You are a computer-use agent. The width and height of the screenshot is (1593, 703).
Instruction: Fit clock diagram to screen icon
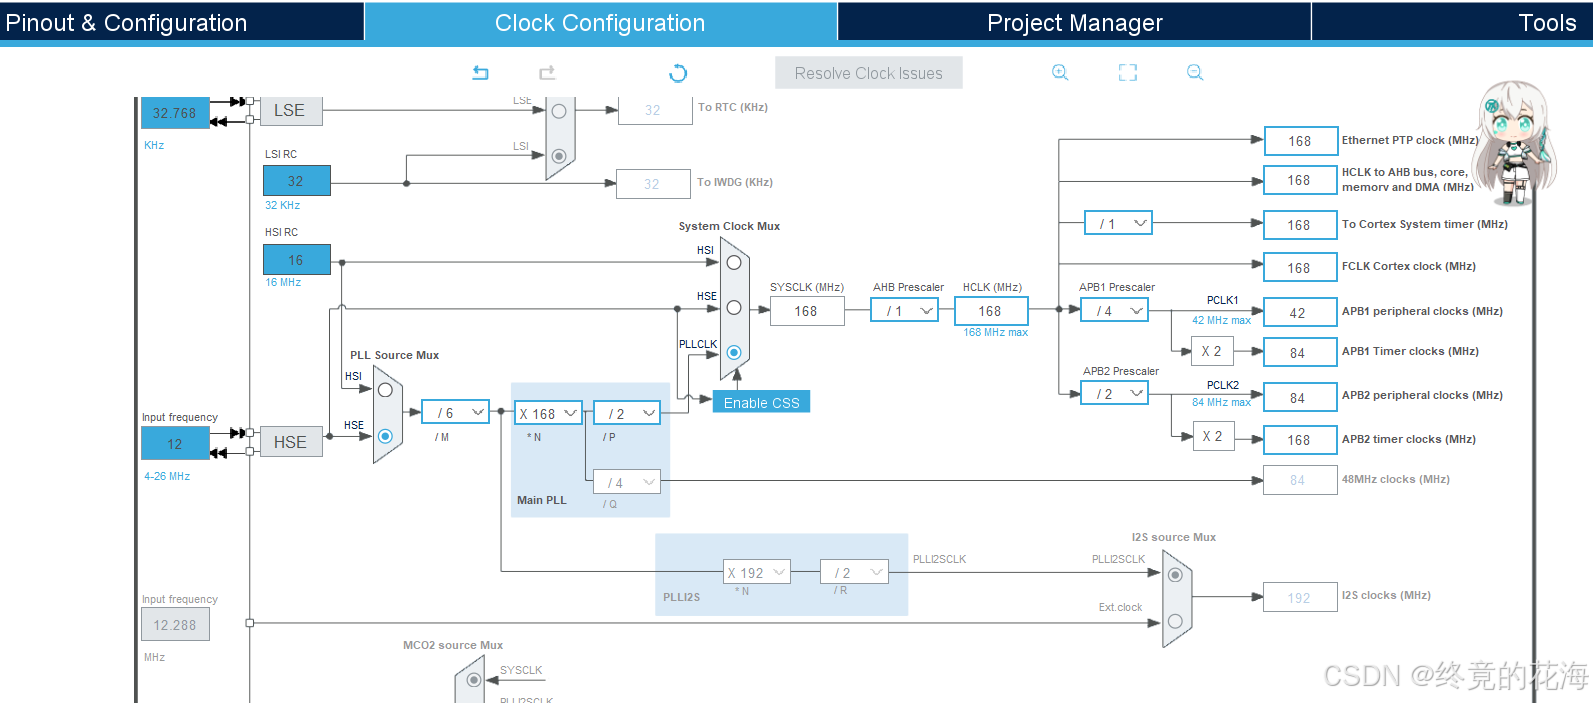pyautogui.click(x=1128, y=72)
